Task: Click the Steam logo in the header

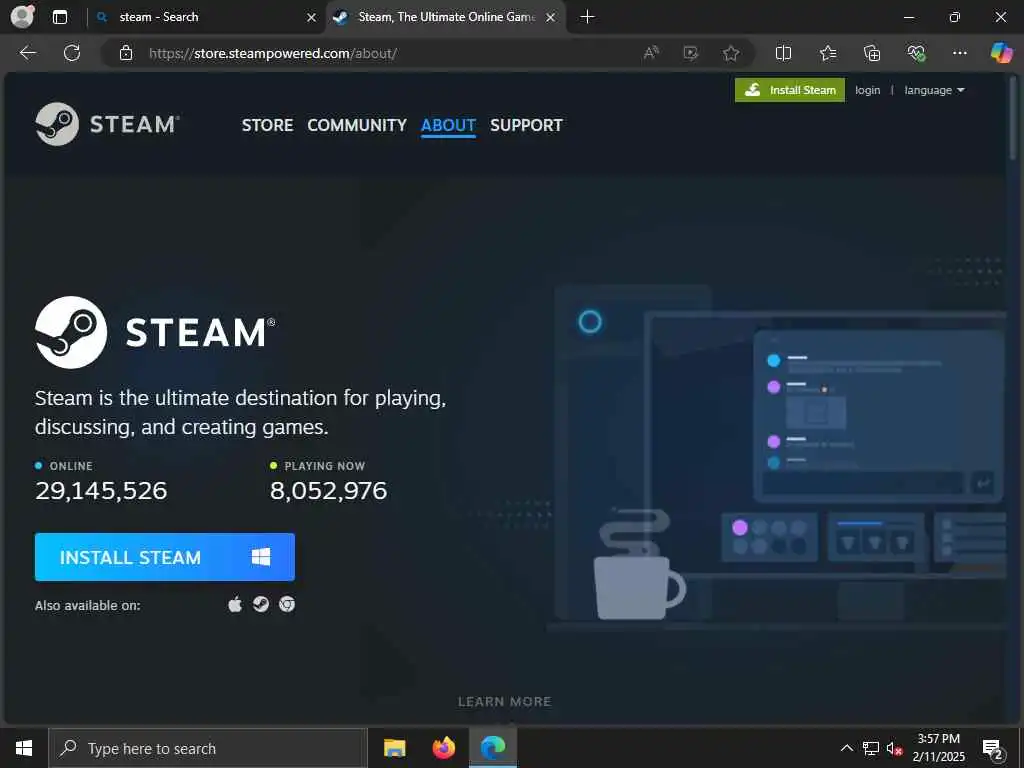Action: (x=107, y=124)
